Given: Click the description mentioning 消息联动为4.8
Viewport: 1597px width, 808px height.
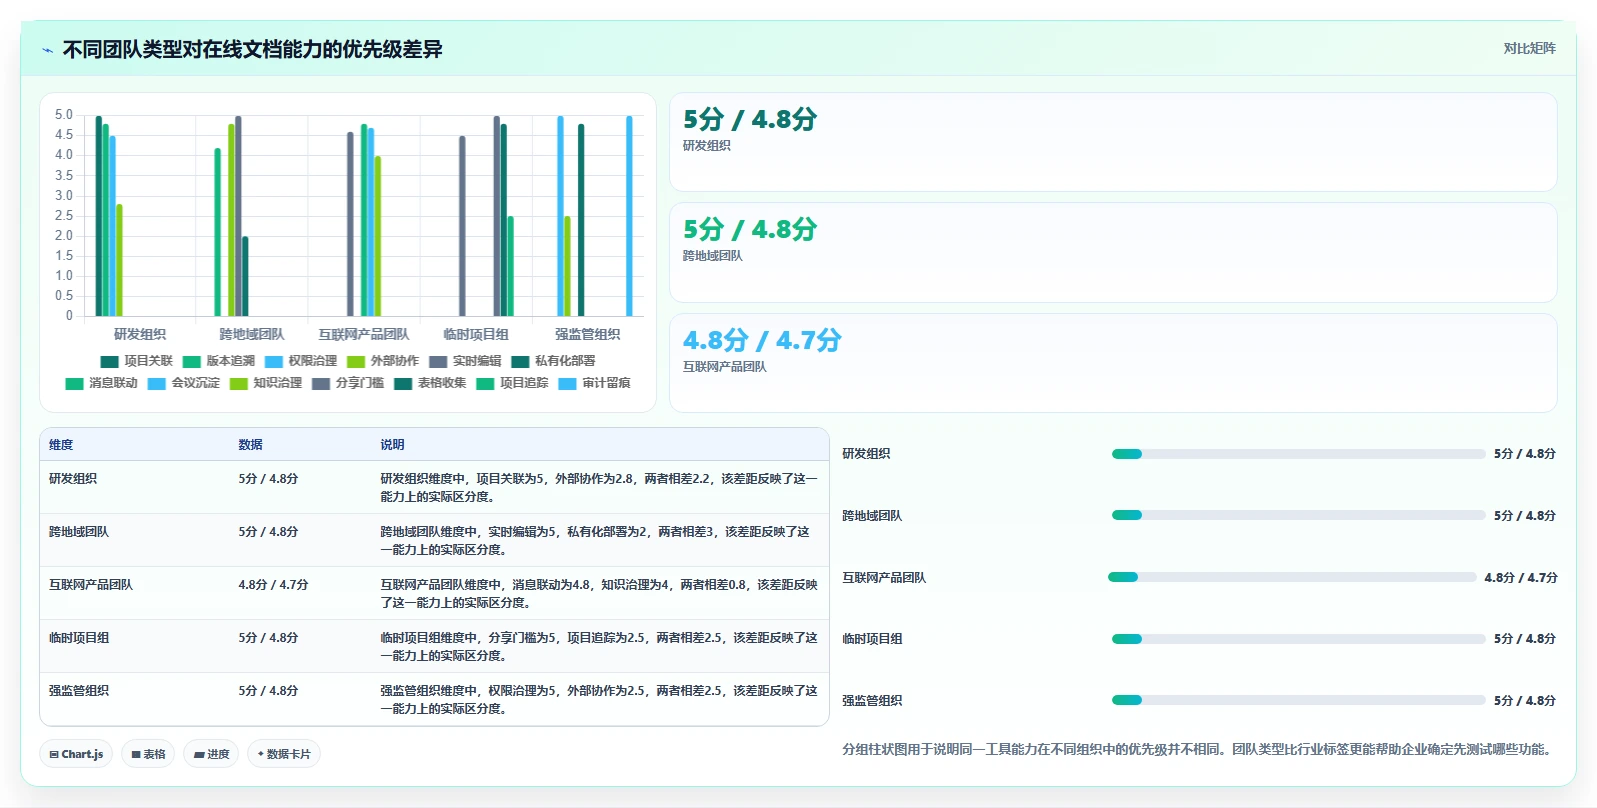Looking at the screenshot, I should tap(599, 594).
